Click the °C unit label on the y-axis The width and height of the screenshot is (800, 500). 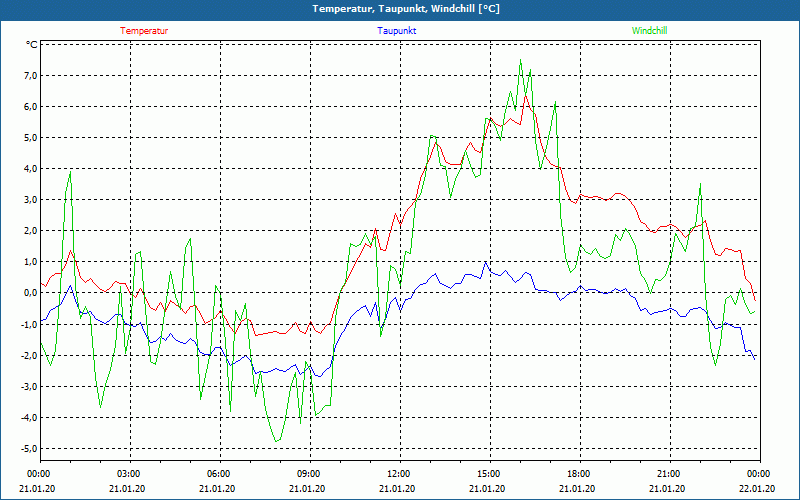[31, 45]
